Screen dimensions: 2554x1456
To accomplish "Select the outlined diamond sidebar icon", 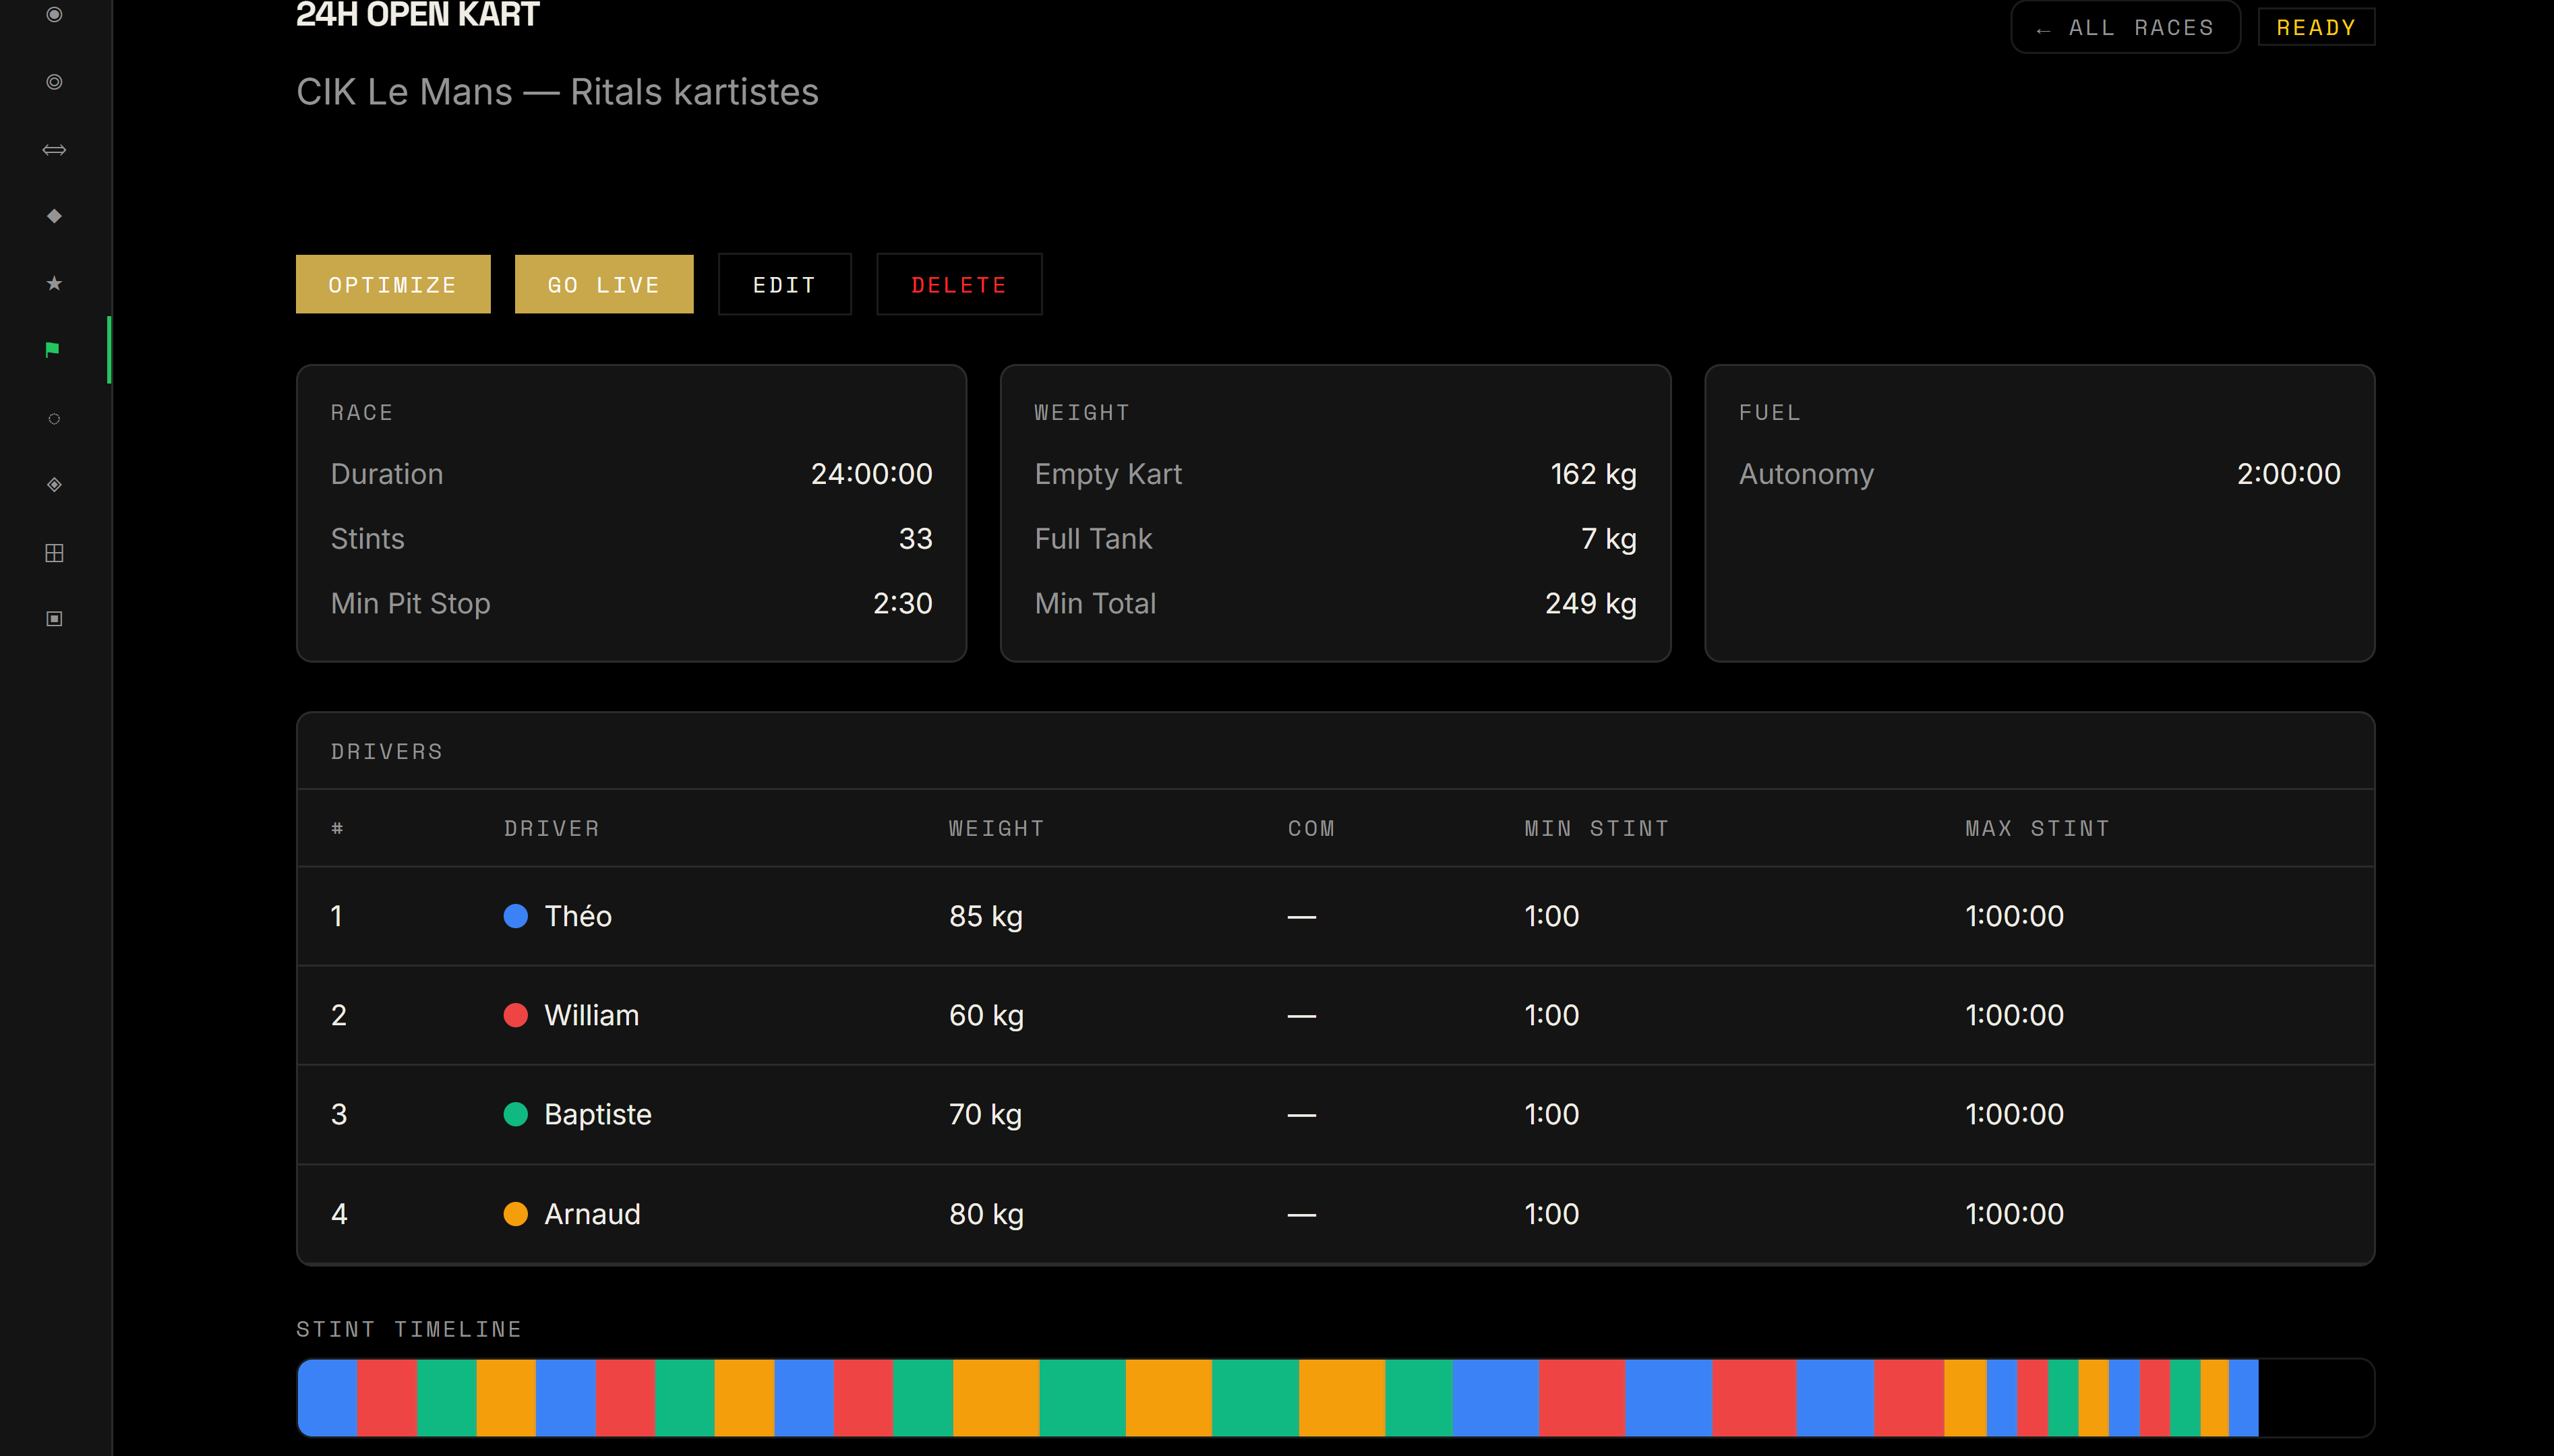I will pyautogui.click(x=54, y=485).
